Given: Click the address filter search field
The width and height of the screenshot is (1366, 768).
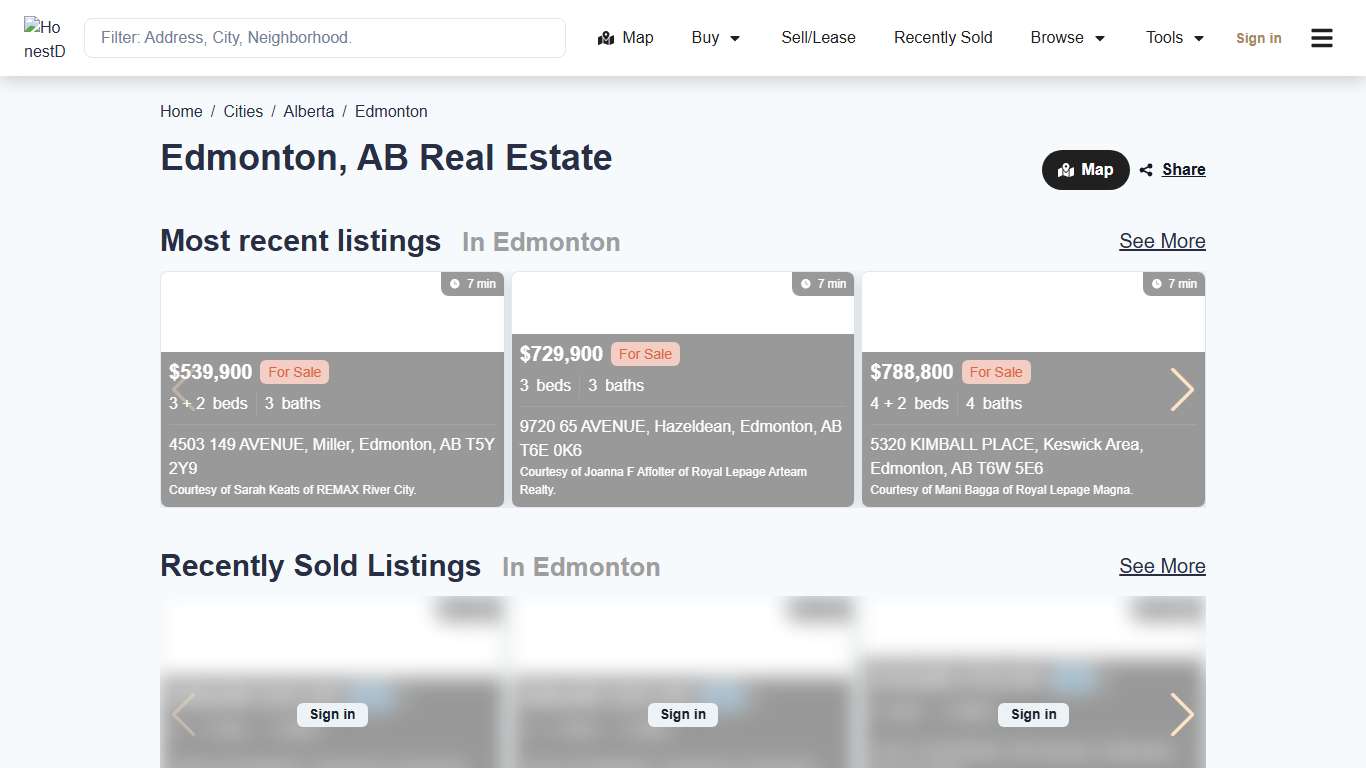Looking at the screenshot, I should click(x=324, y=37).
